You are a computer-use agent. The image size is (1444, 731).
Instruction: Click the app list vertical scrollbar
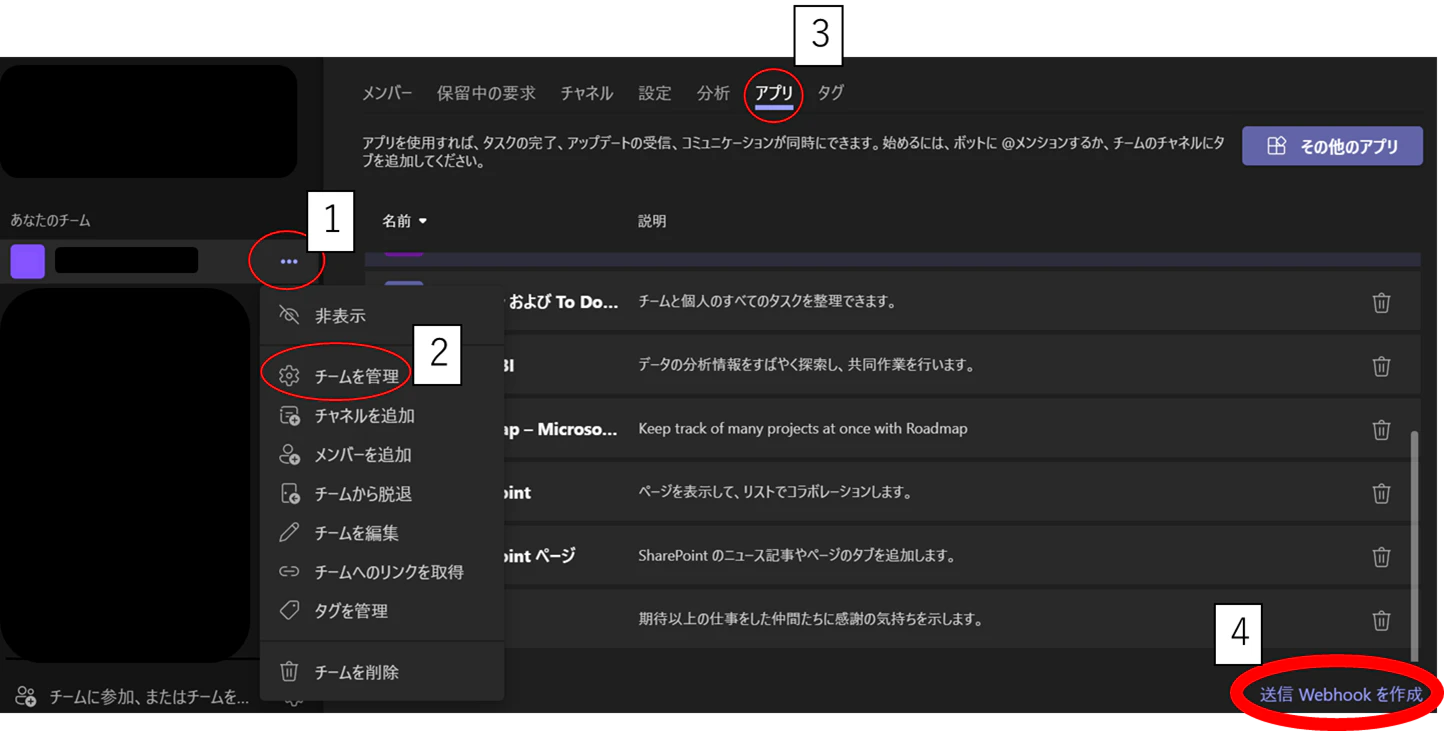coord(1414,545)
